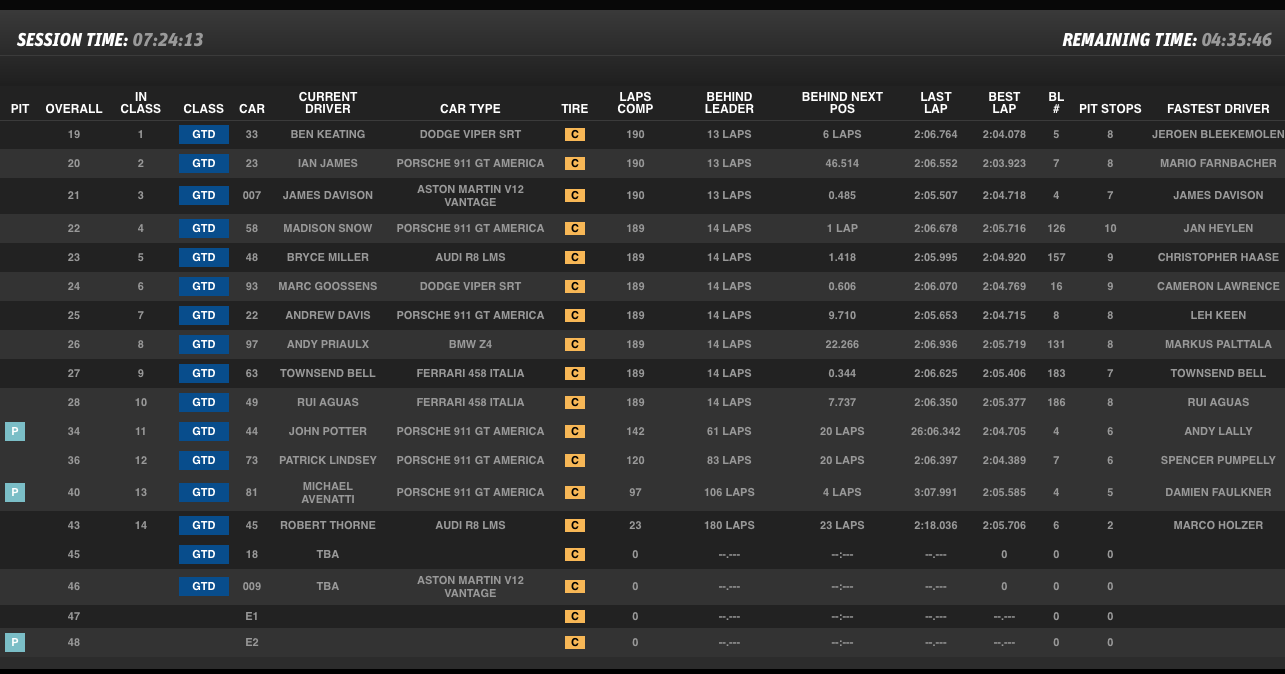The height and width of the screenshot is (674, 1285).
Task: Click last lap time 26:06.342
Action: [935, 431]
